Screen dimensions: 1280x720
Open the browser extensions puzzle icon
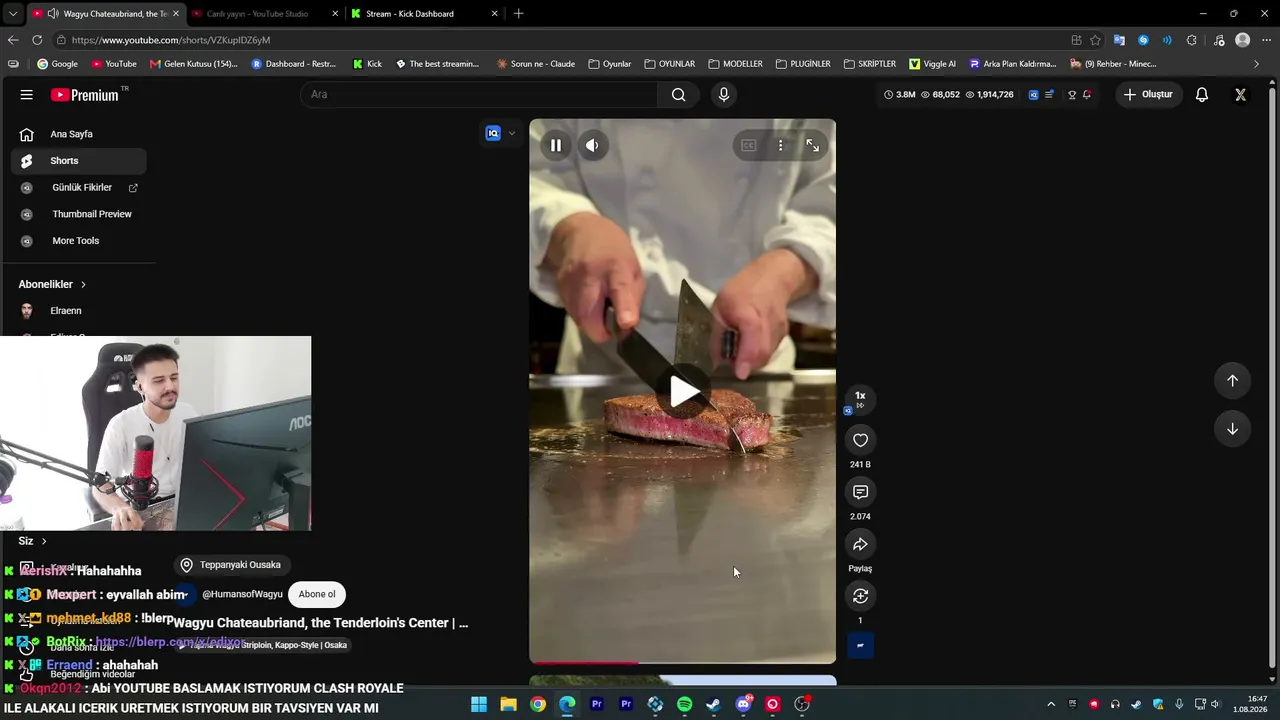point(1191,40)
